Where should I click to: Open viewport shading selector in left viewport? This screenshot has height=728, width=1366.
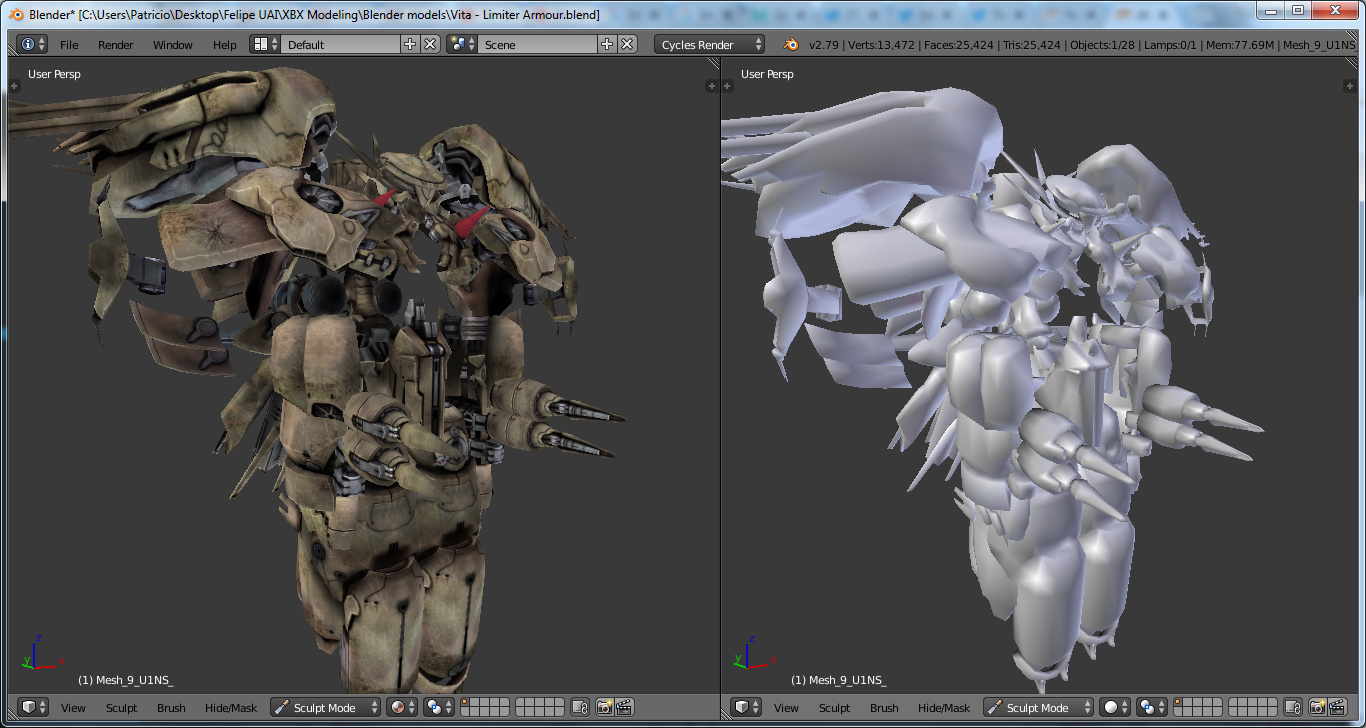tap(402, 708)
